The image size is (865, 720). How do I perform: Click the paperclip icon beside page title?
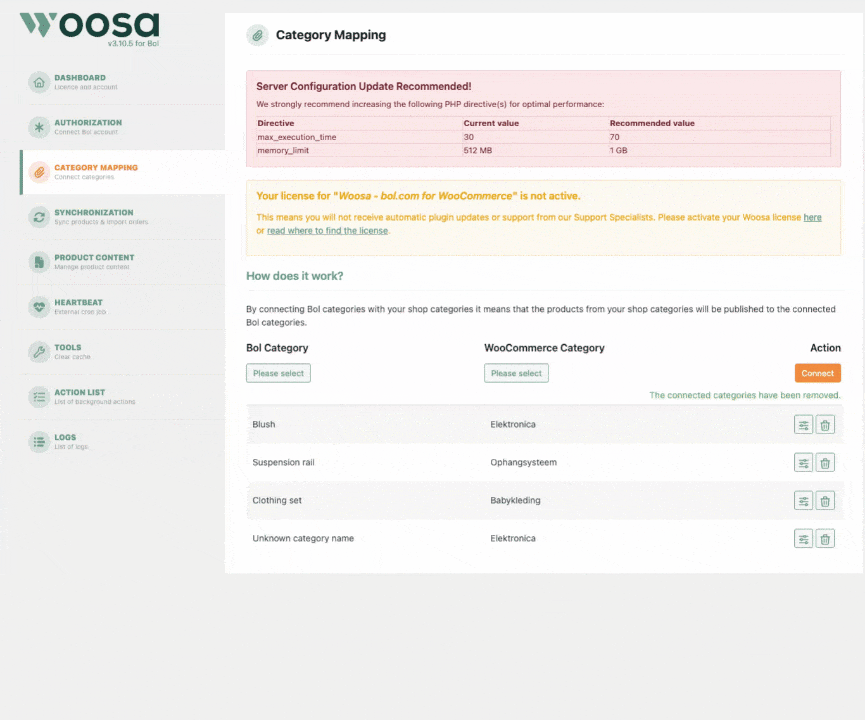tap(257, 35)
